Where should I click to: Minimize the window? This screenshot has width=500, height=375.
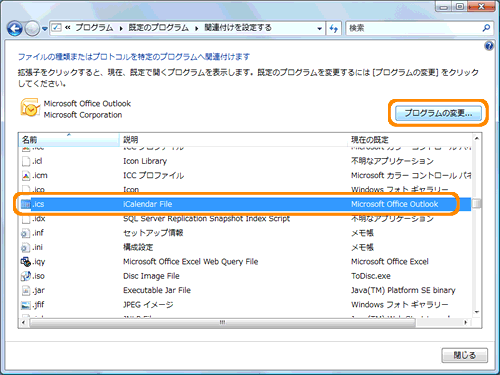click(444, 7)
